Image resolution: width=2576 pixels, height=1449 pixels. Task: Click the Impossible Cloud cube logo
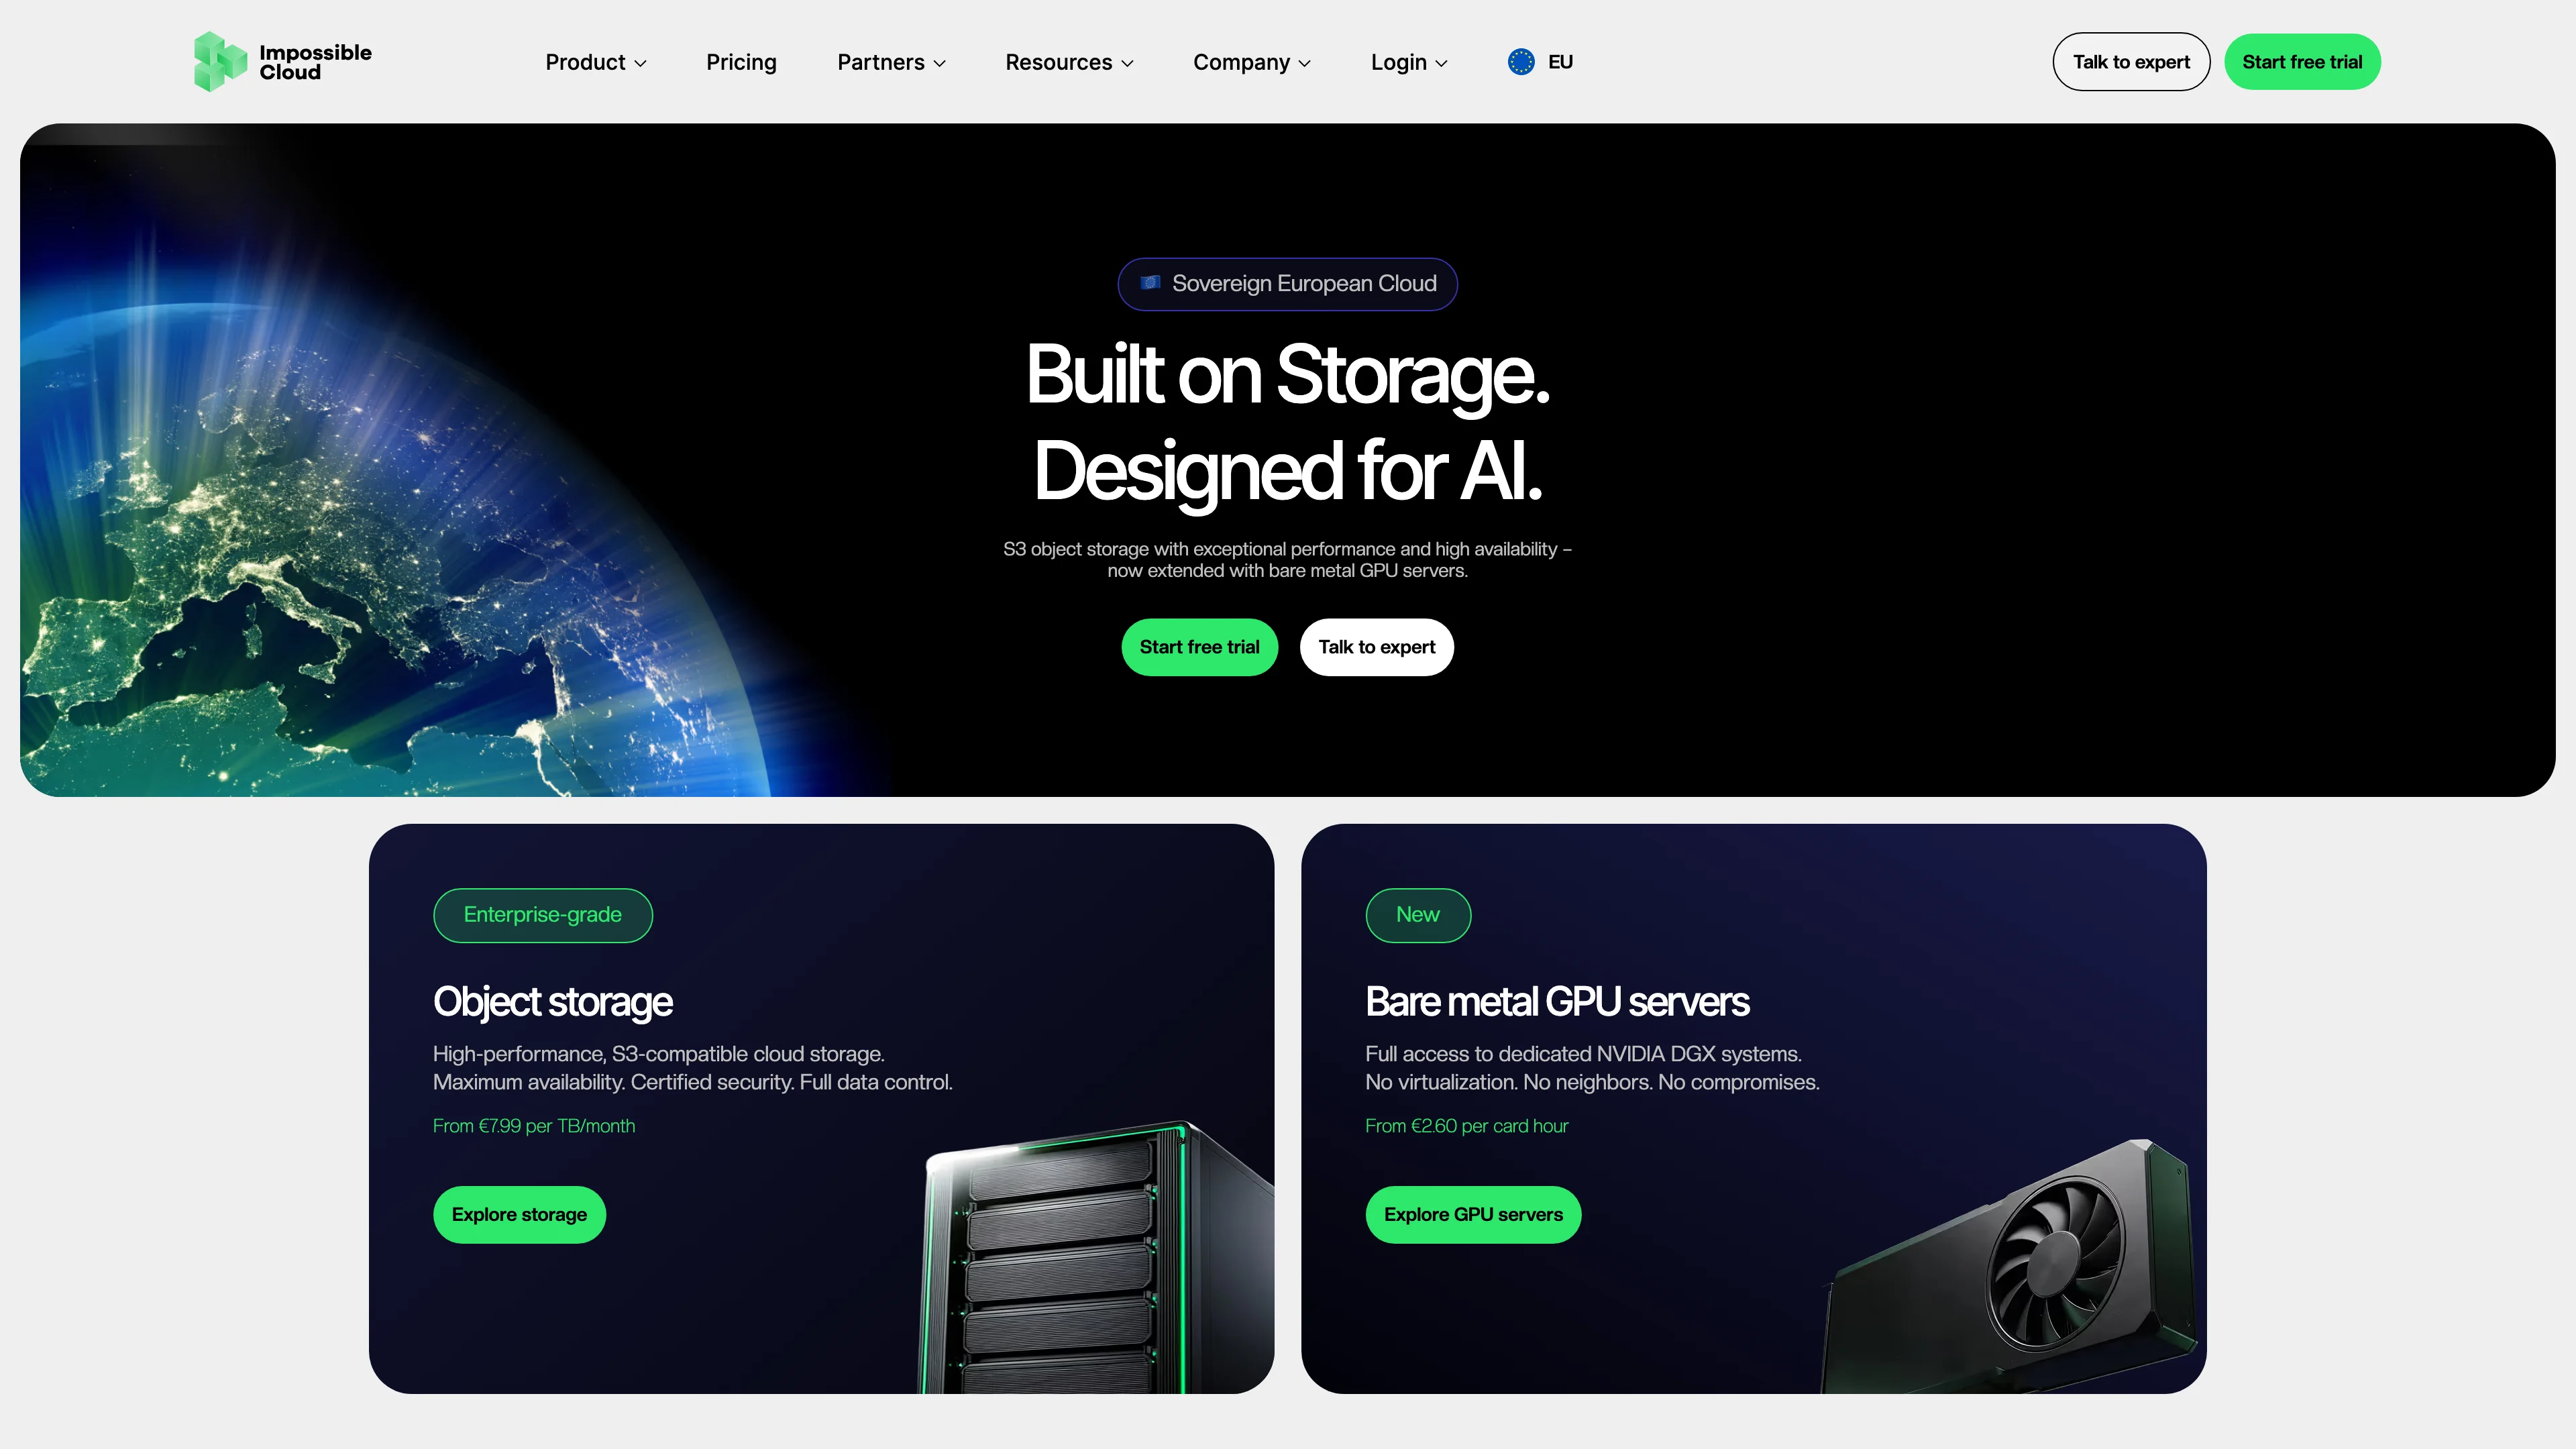point(220,61)
